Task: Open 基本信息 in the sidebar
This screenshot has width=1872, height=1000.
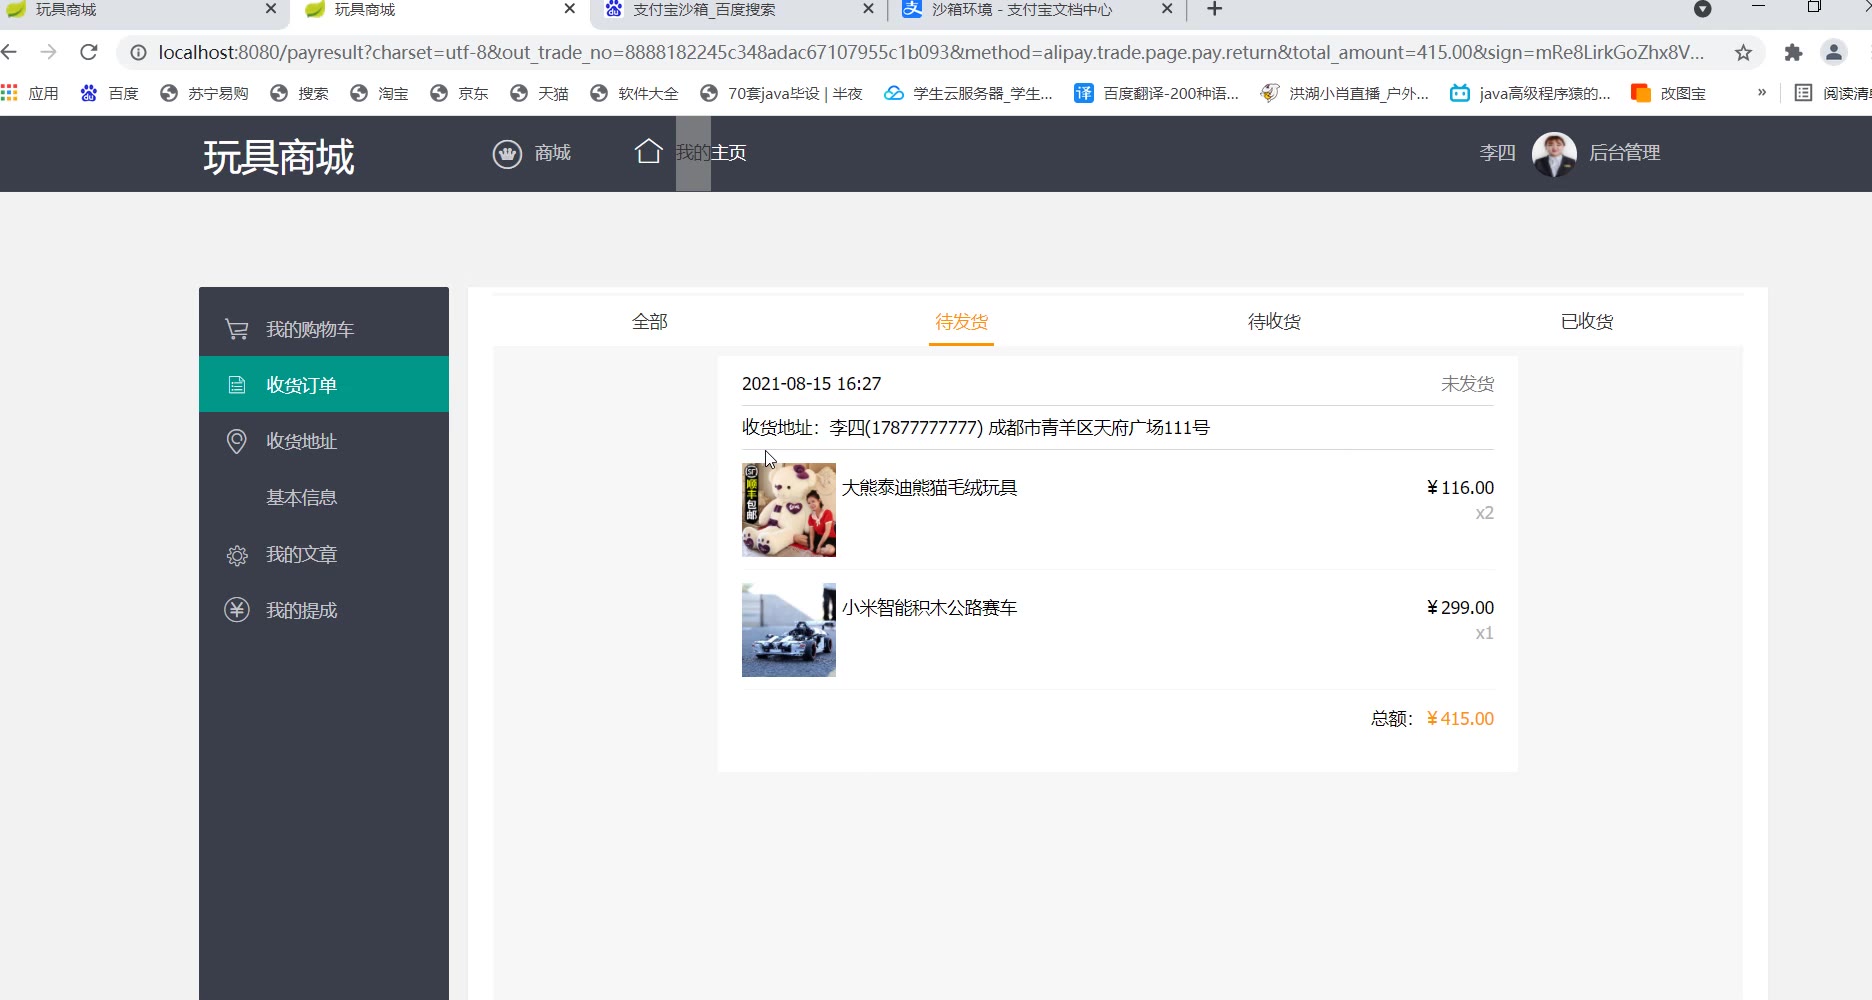Action: (301, 497)
